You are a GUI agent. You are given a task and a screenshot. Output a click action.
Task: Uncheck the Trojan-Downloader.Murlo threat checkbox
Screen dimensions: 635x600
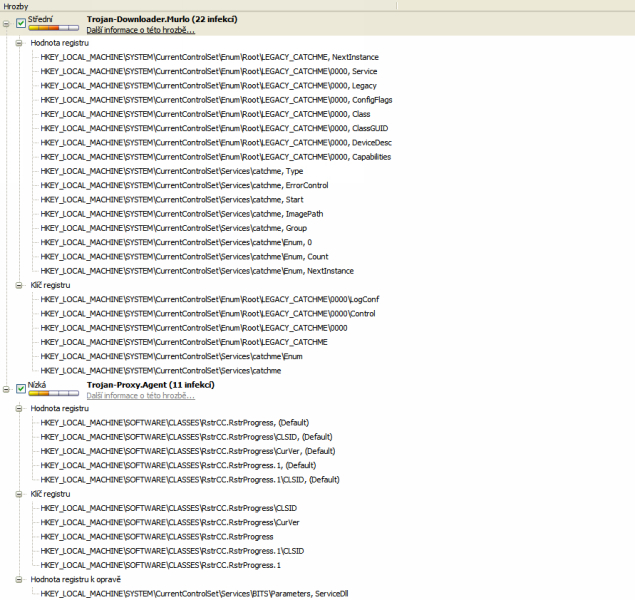pyautogui.click(x=21, y=23)
